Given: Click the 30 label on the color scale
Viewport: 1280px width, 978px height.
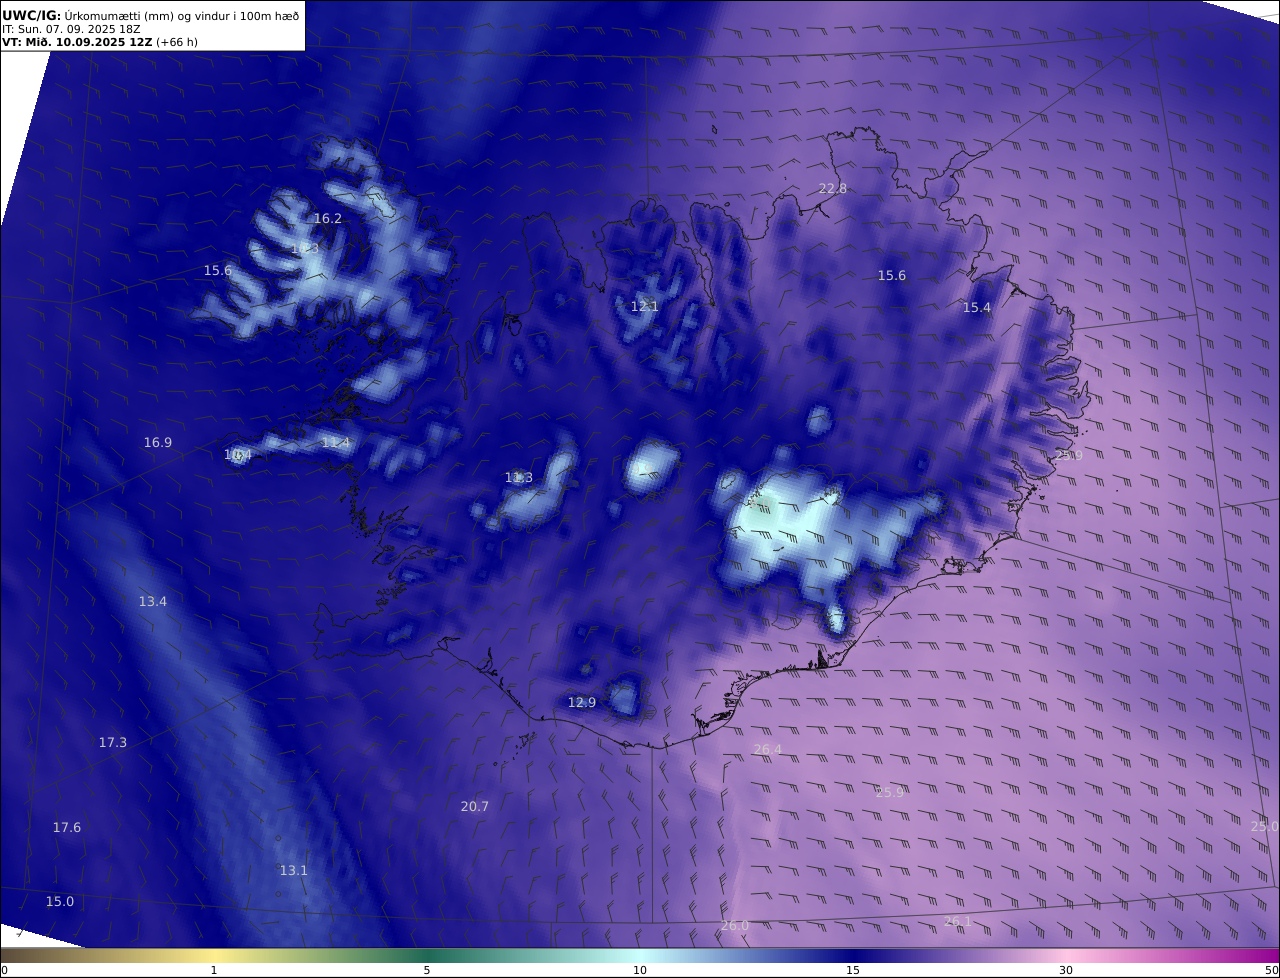Looking at the screenshot, I should click(1066, 970).
